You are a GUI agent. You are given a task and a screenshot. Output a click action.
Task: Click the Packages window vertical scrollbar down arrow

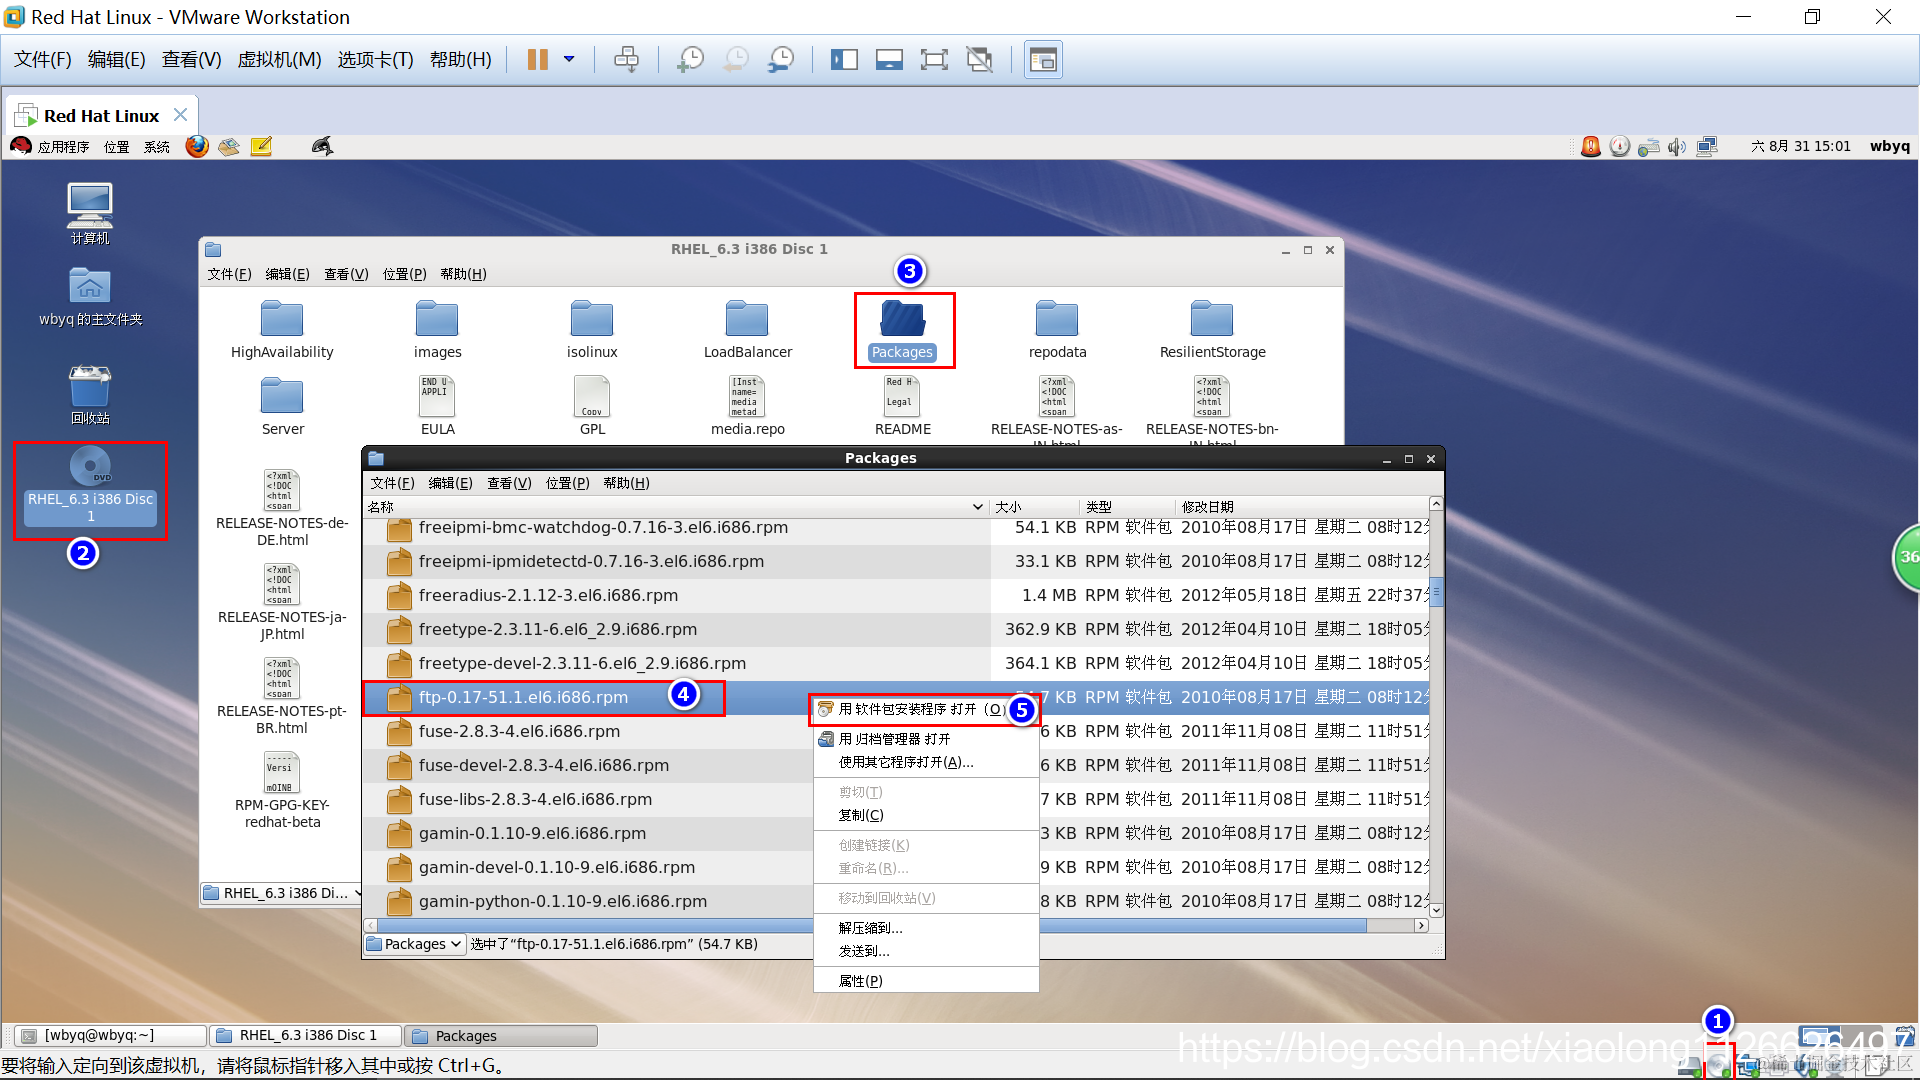click(1436, 910)
